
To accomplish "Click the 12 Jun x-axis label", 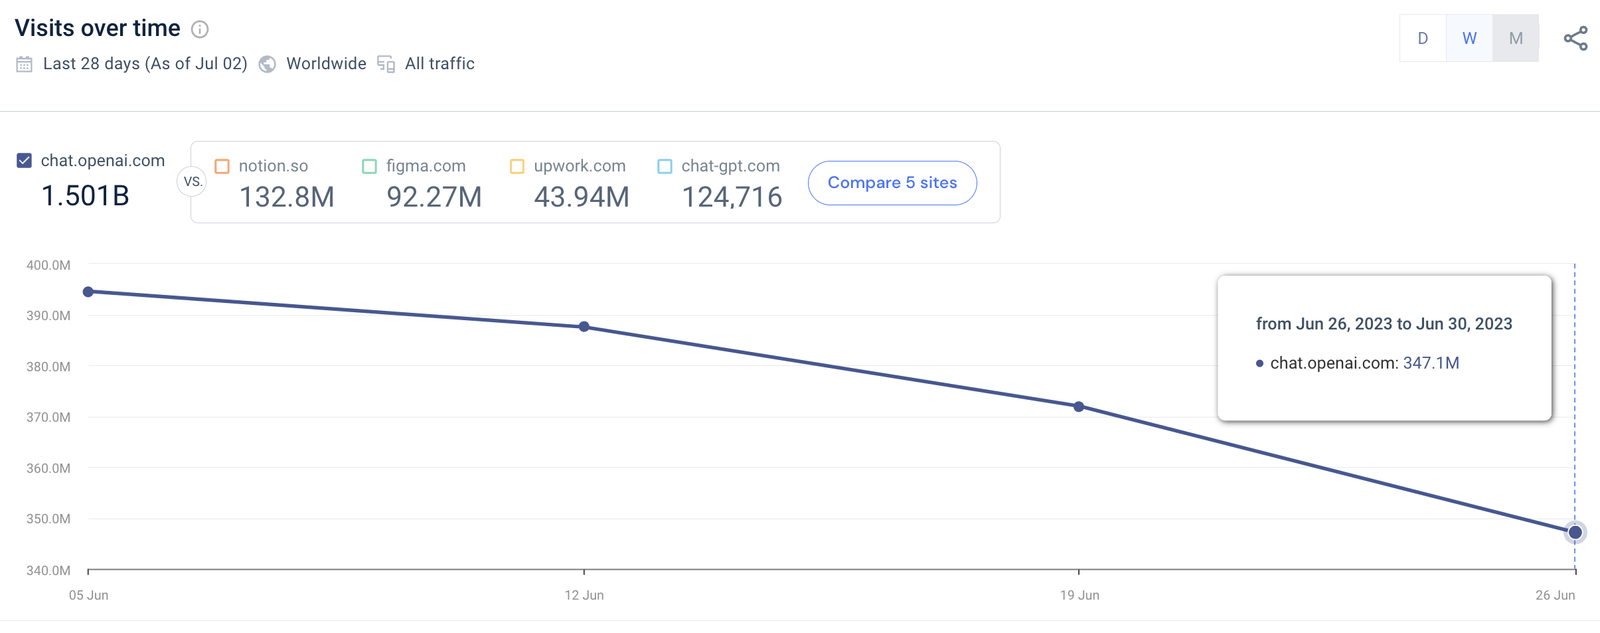I will click(584, 595).
